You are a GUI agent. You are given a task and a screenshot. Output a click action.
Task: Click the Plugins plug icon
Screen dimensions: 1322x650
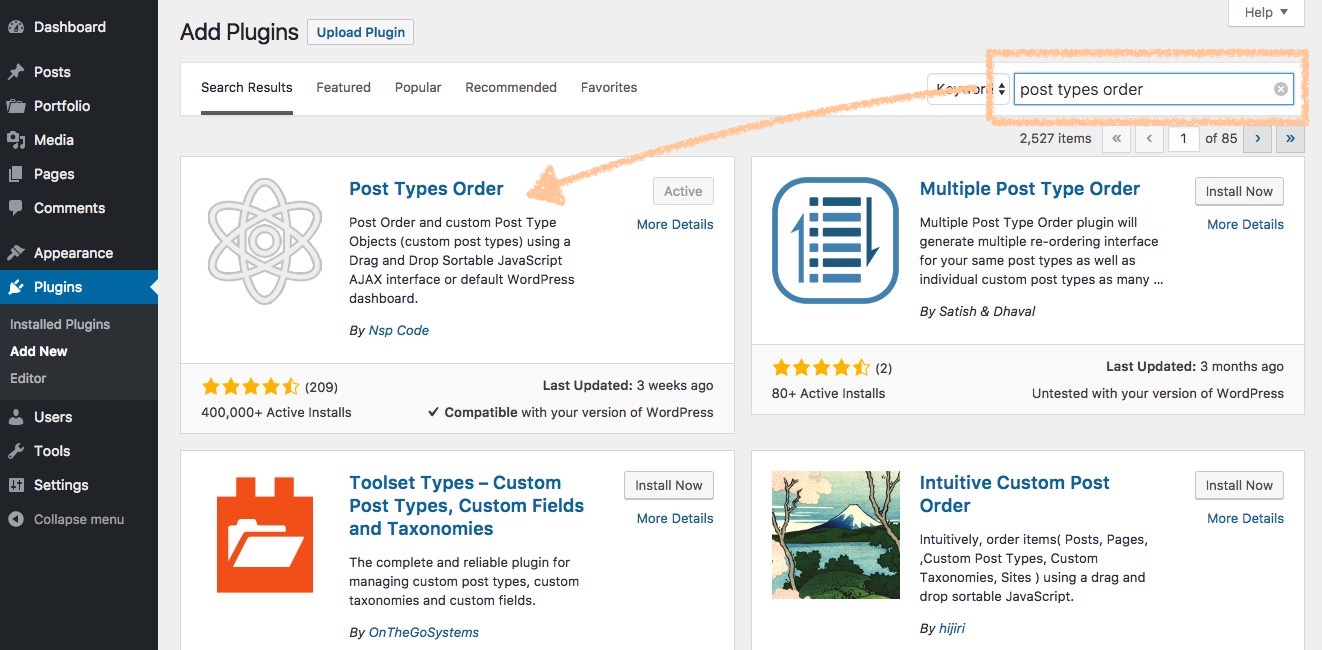pyautogui.click(x=16, y=287)
